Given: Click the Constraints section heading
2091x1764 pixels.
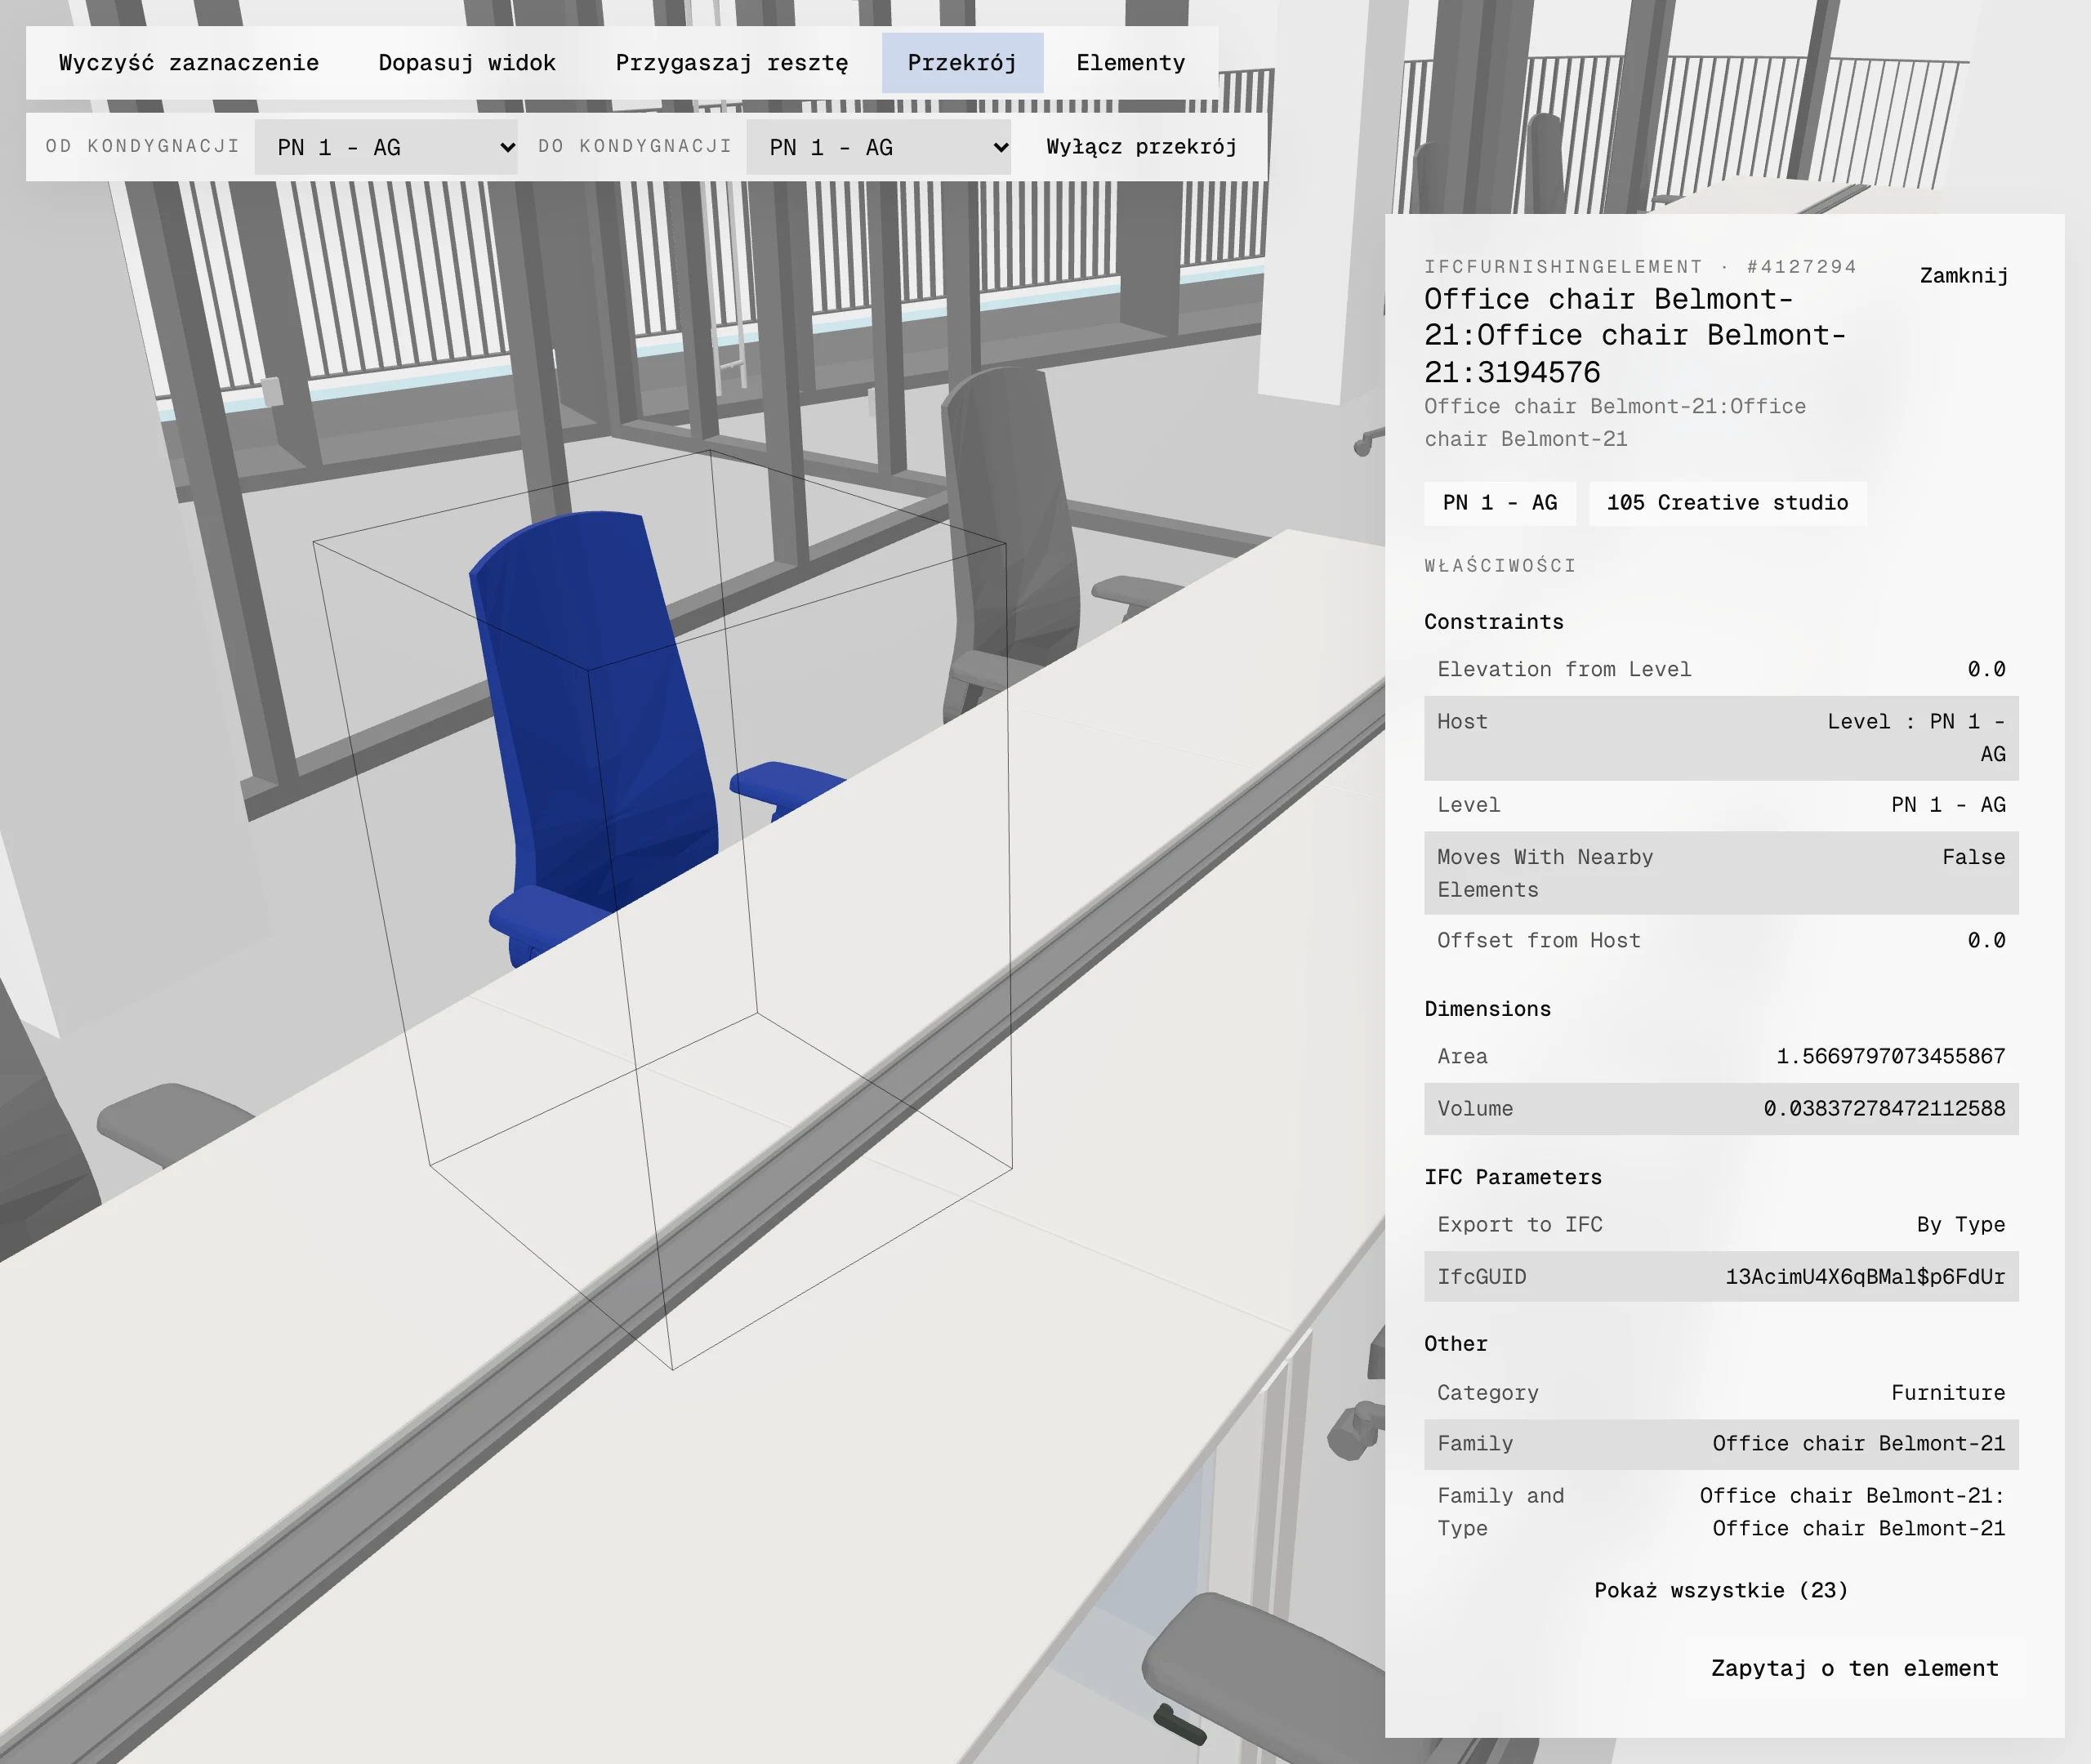Looking at the screenshot, I should point(1494,622).
